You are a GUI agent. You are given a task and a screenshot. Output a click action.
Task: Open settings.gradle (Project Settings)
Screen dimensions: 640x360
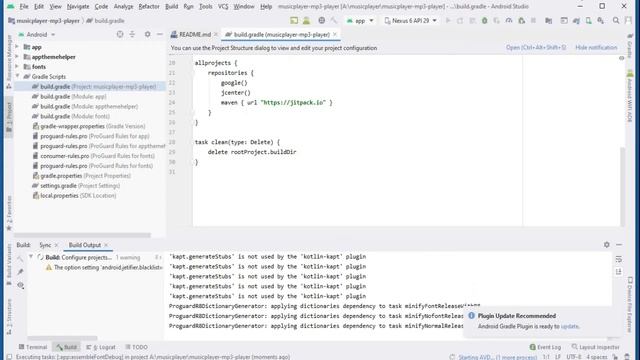[76, 186]
